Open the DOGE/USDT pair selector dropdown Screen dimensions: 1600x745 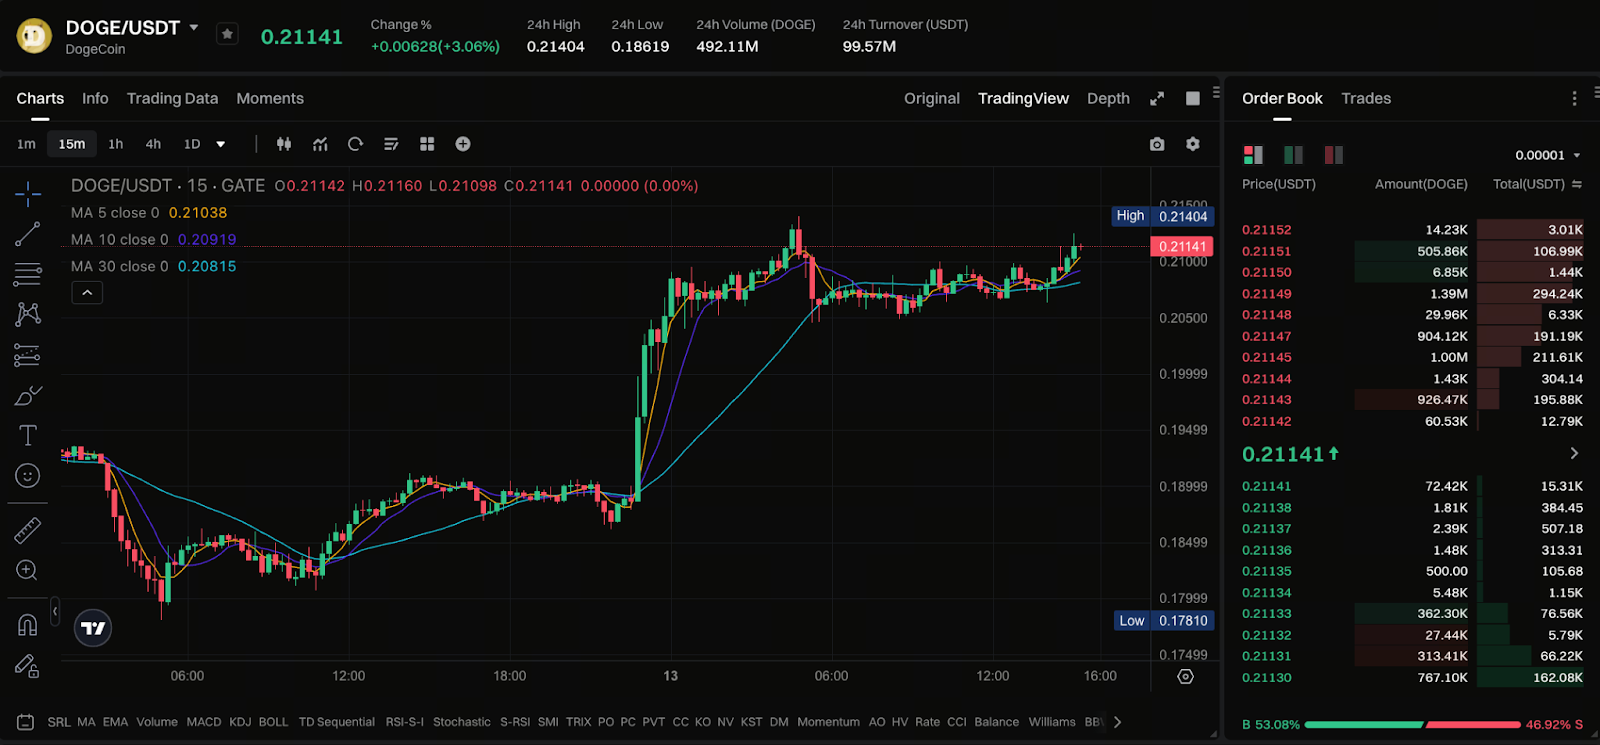(194, 27)
